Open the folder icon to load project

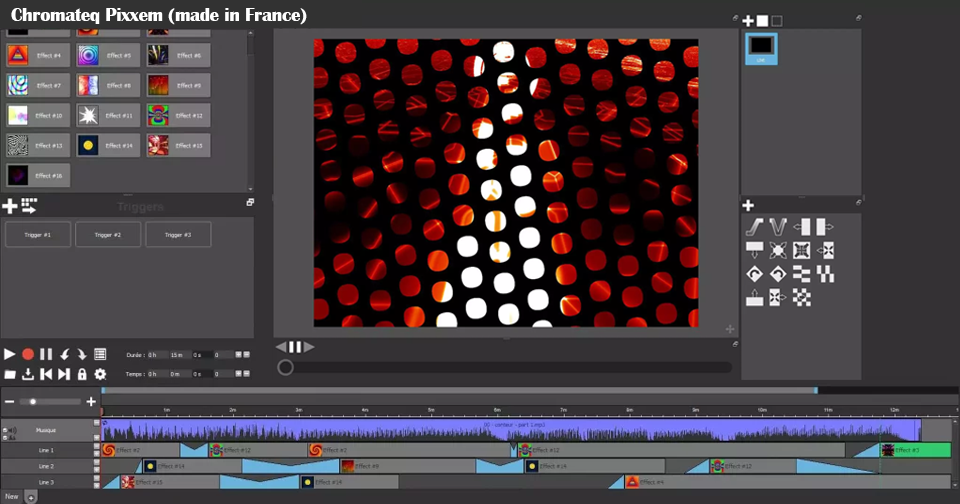10,374
